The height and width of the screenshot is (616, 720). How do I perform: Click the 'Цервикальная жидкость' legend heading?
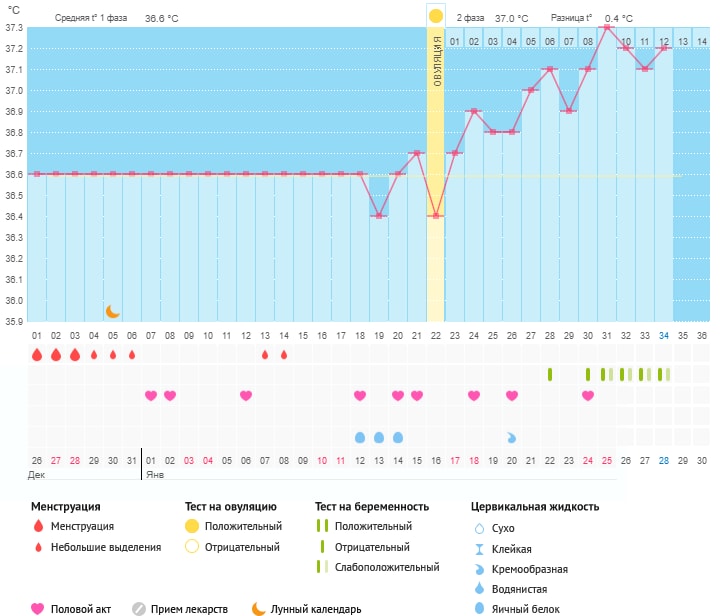pos(535,506)
